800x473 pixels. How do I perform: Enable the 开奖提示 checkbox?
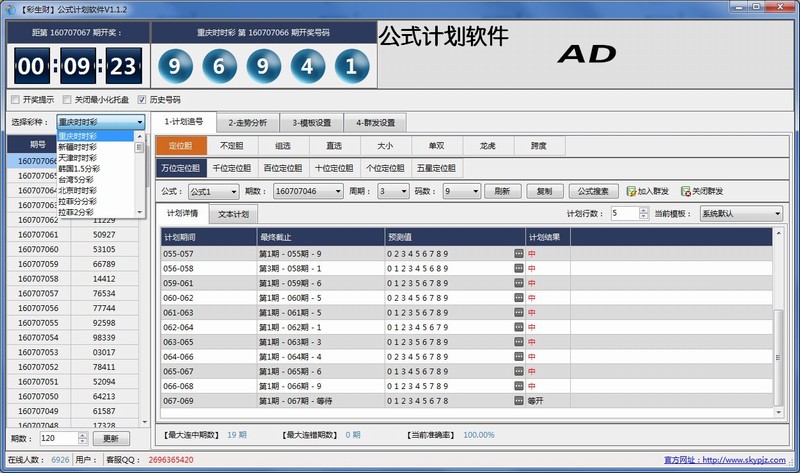click(x=14, y=100)
